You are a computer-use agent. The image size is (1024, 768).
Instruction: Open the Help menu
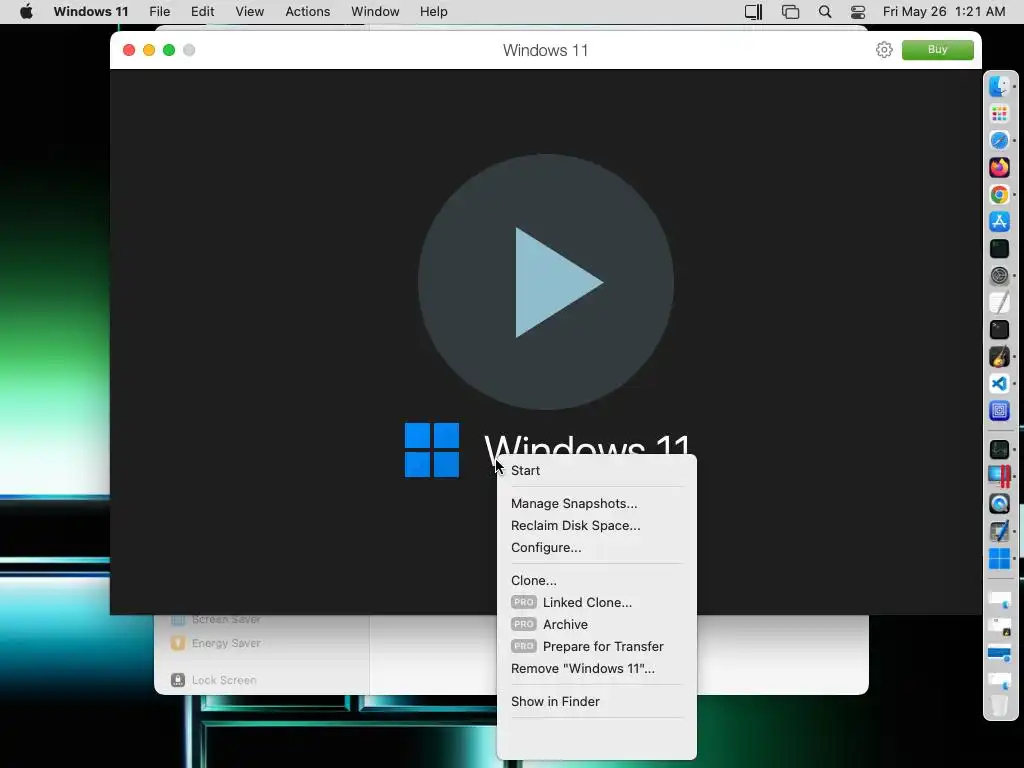pyautogui.click(x=434, y=12)
